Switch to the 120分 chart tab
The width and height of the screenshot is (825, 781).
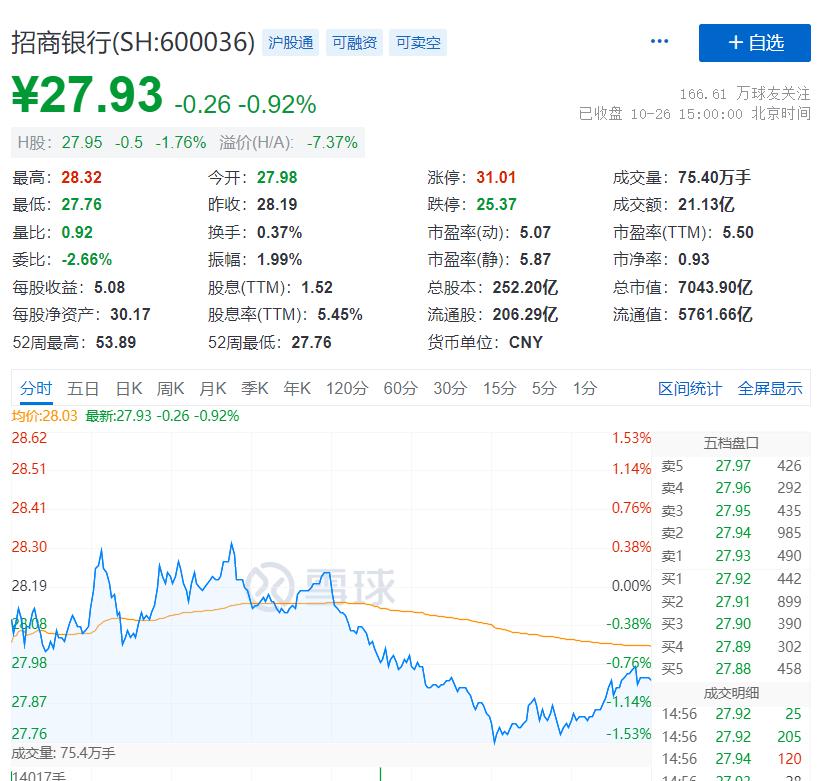pyautogui.click(x=346, y=388)
